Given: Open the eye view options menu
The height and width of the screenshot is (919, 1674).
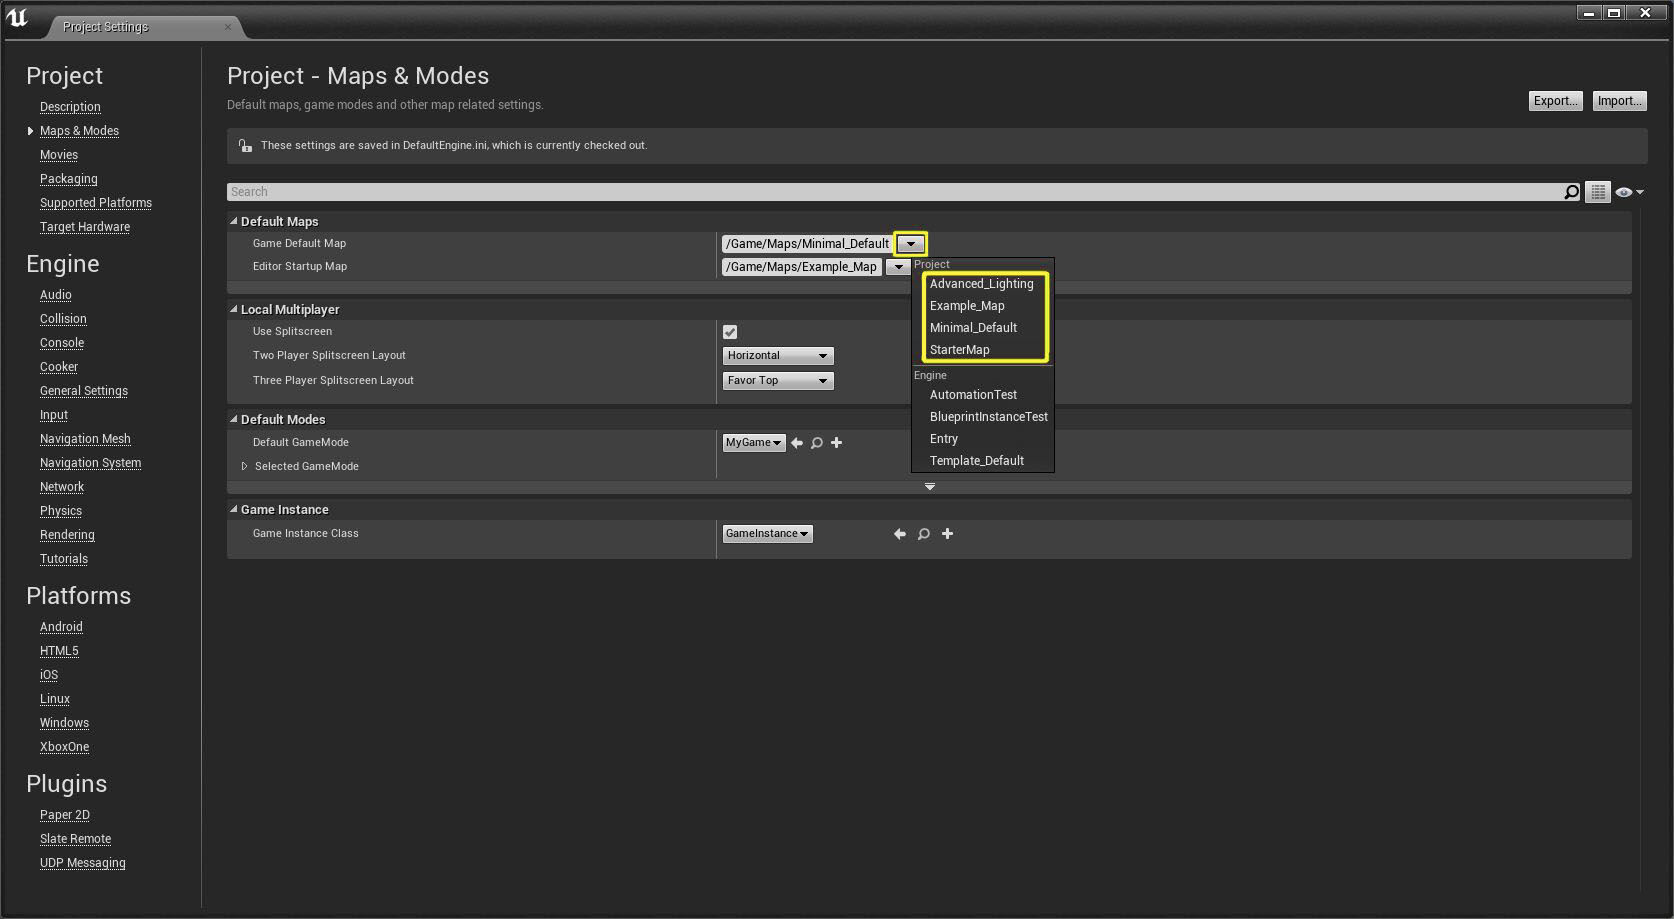Looking at the screenshot, I should click(1628, 192).
